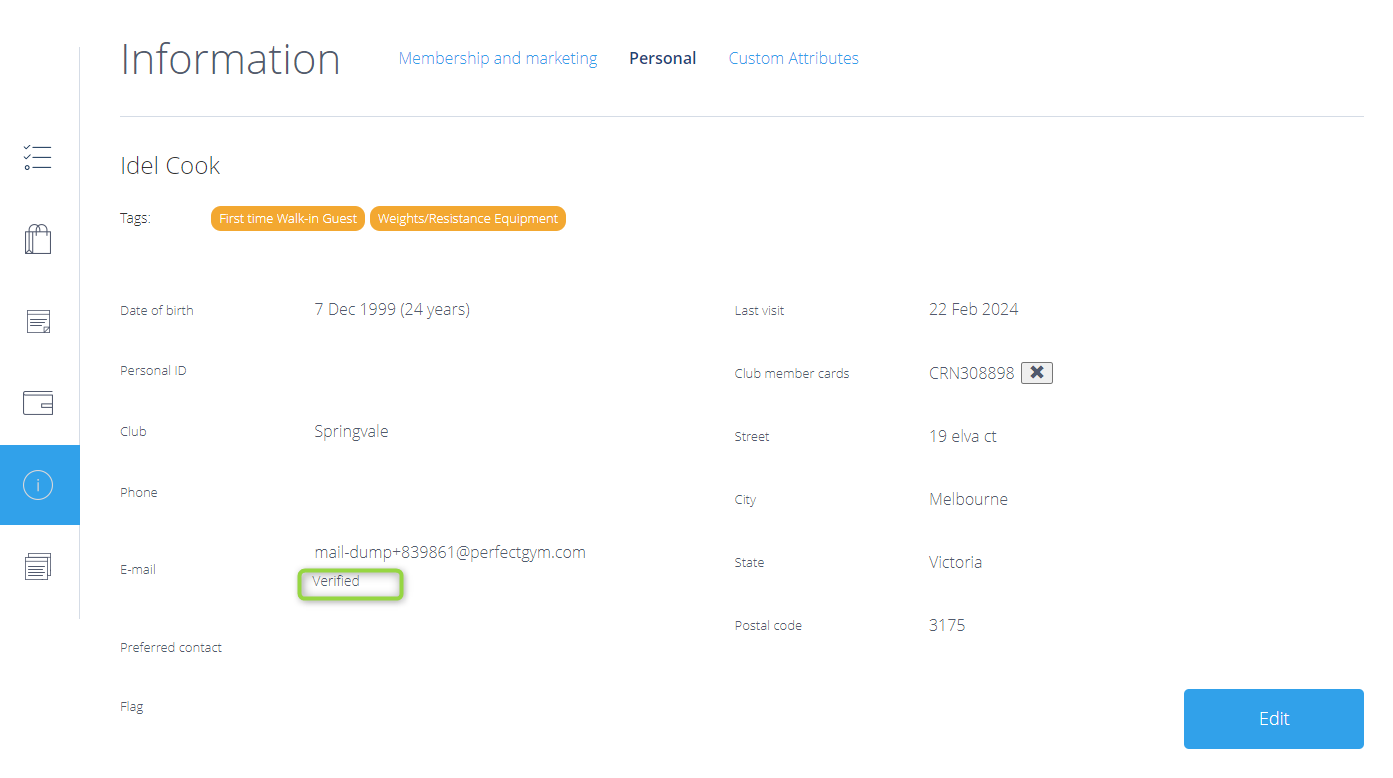Open the stacked documents sidebar icon
The image size is (1393, 778).
(38, 566)
